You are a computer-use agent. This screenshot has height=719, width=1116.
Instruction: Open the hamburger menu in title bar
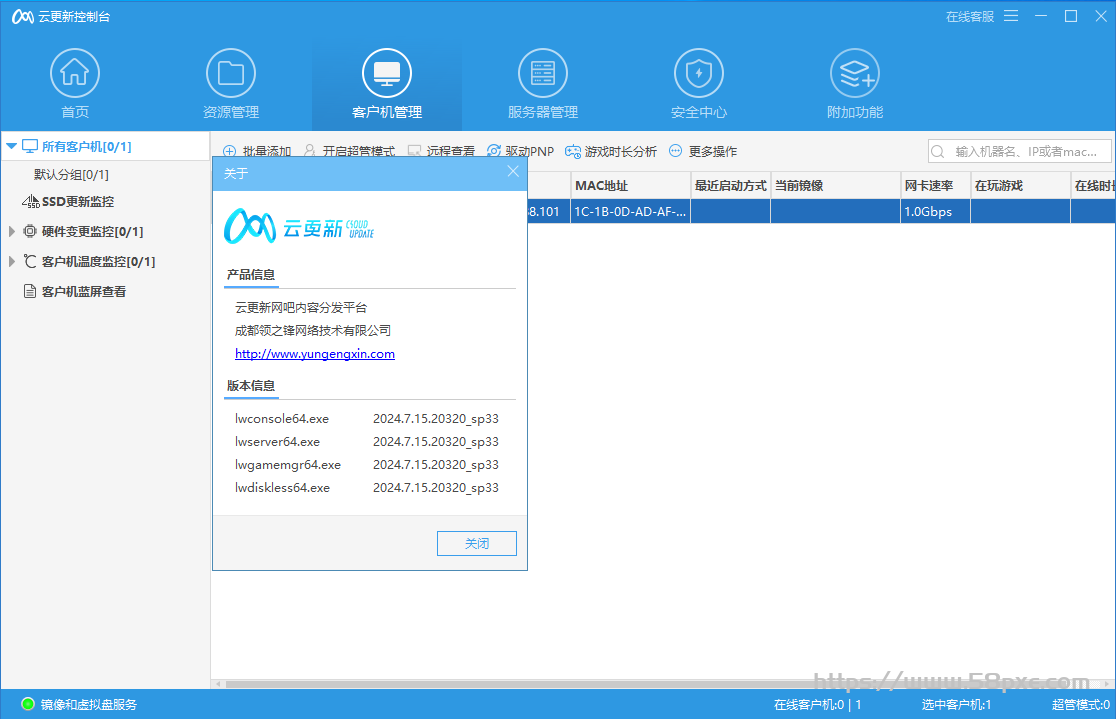click(1011, 16)
